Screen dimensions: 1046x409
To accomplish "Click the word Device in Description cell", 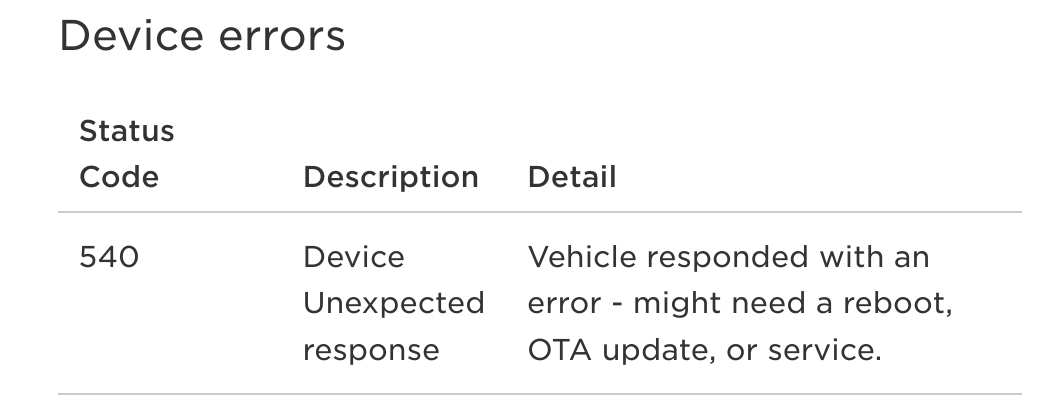I will 354,257.
